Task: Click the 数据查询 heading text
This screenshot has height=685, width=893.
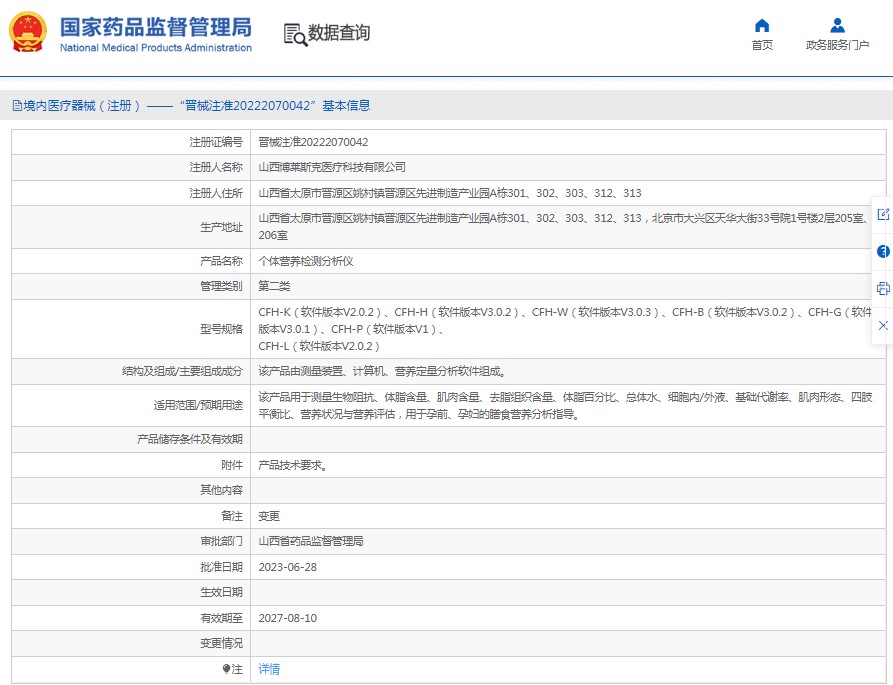Action: (x=339, y=33)
